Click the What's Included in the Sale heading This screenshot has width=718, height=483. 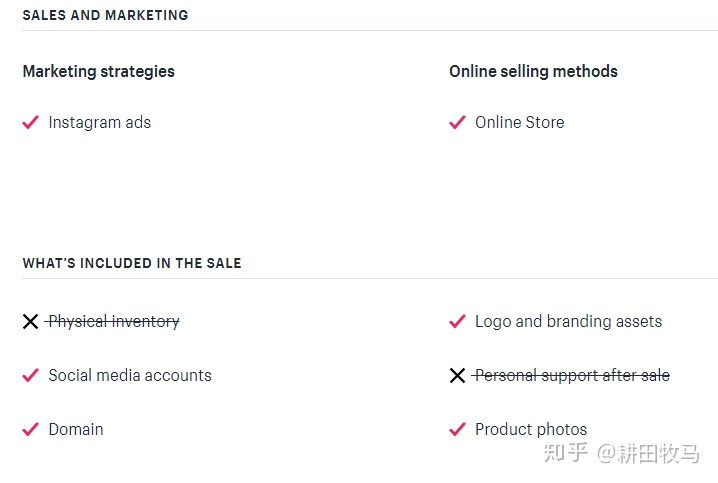point(132,263)
